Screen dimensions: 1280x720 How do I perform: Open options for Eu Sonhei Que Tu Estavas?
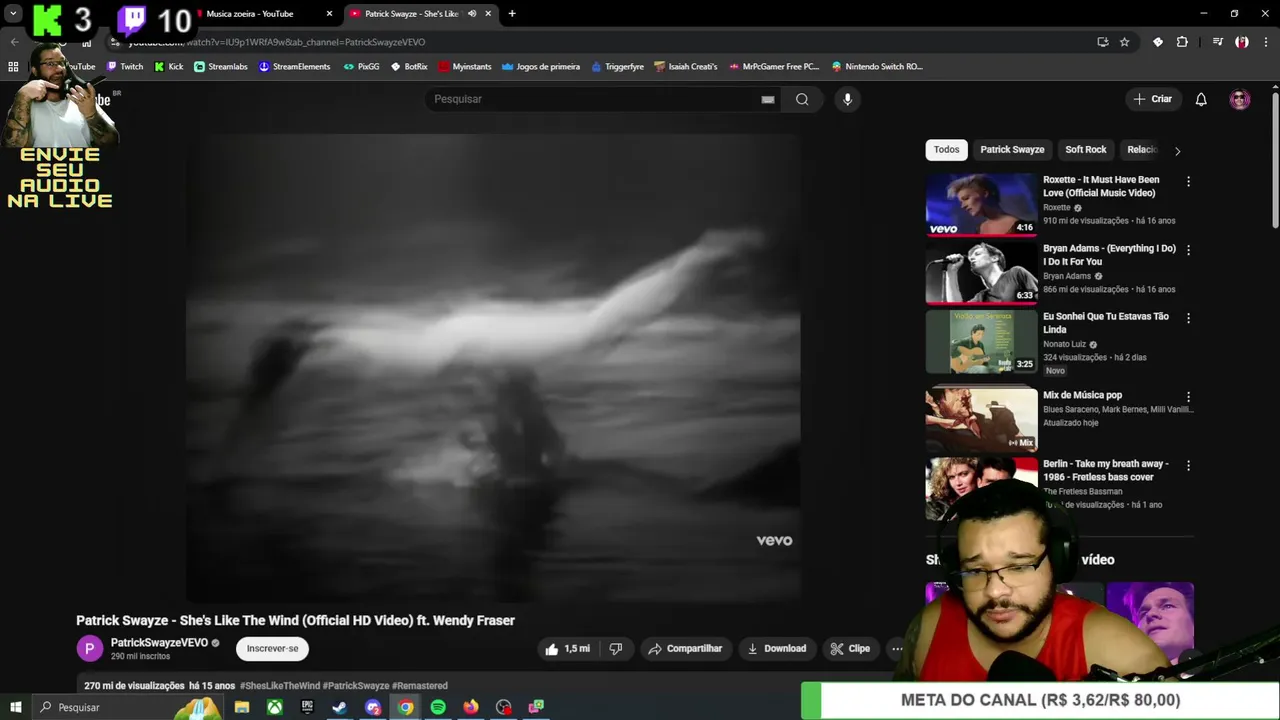tap(1188, 318)
